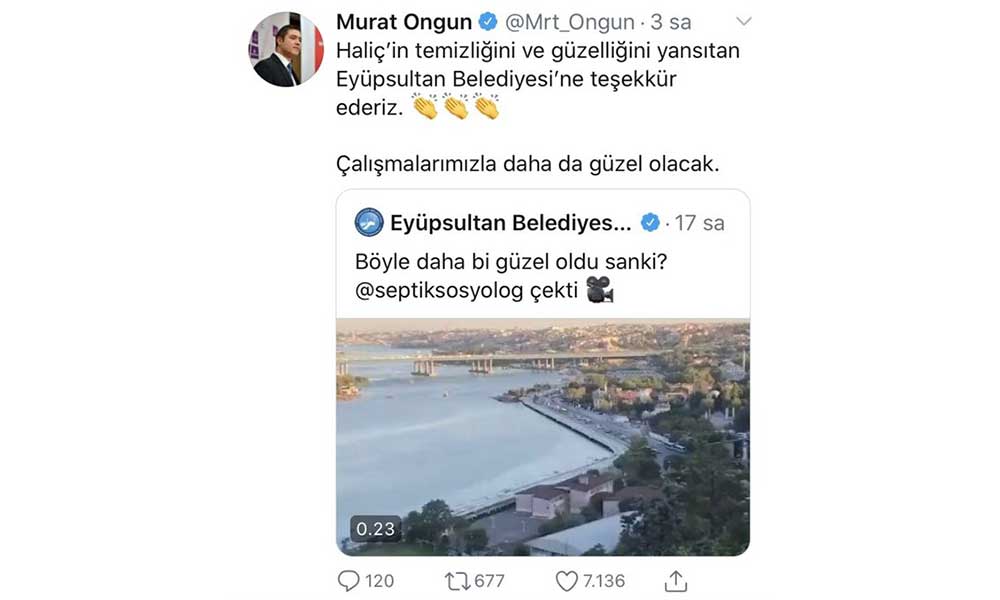Open Eyüpsultan Belediyesi account name
This screenshot has width=1000, height=600.
click(x=510, y=222)
